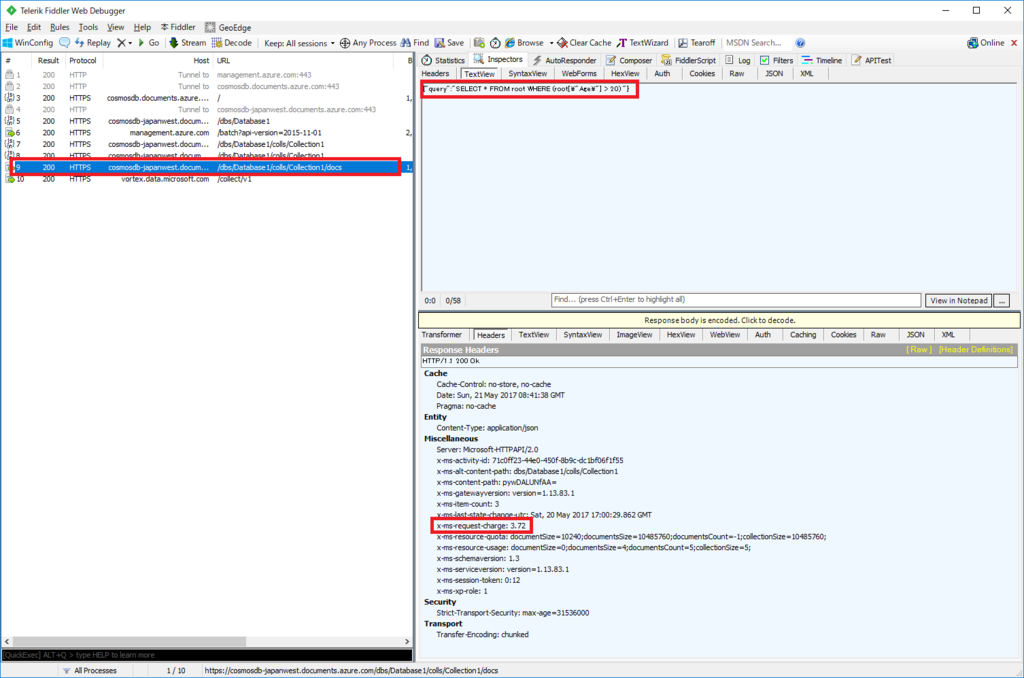The width and height of the screenshot is (1024, 678).
Task: Click the All Processes status bar filter
Action: pyautogui.click(x=89, y=670)
